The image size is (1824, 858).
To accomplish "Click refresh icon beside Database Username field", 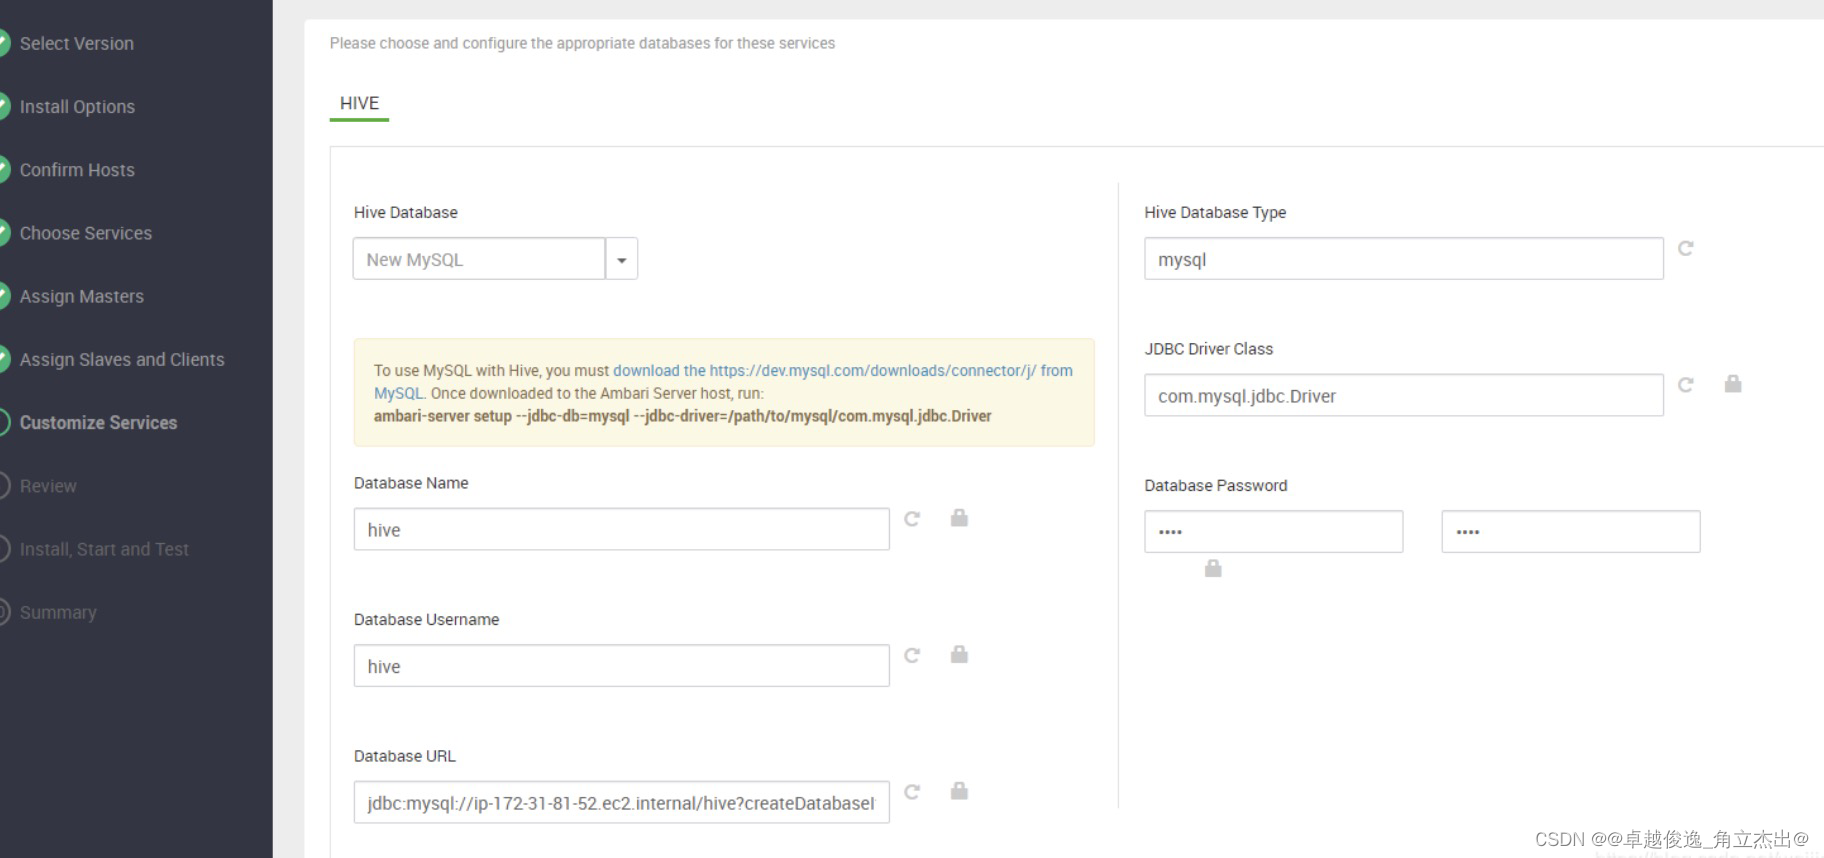I will click(912, 655).
